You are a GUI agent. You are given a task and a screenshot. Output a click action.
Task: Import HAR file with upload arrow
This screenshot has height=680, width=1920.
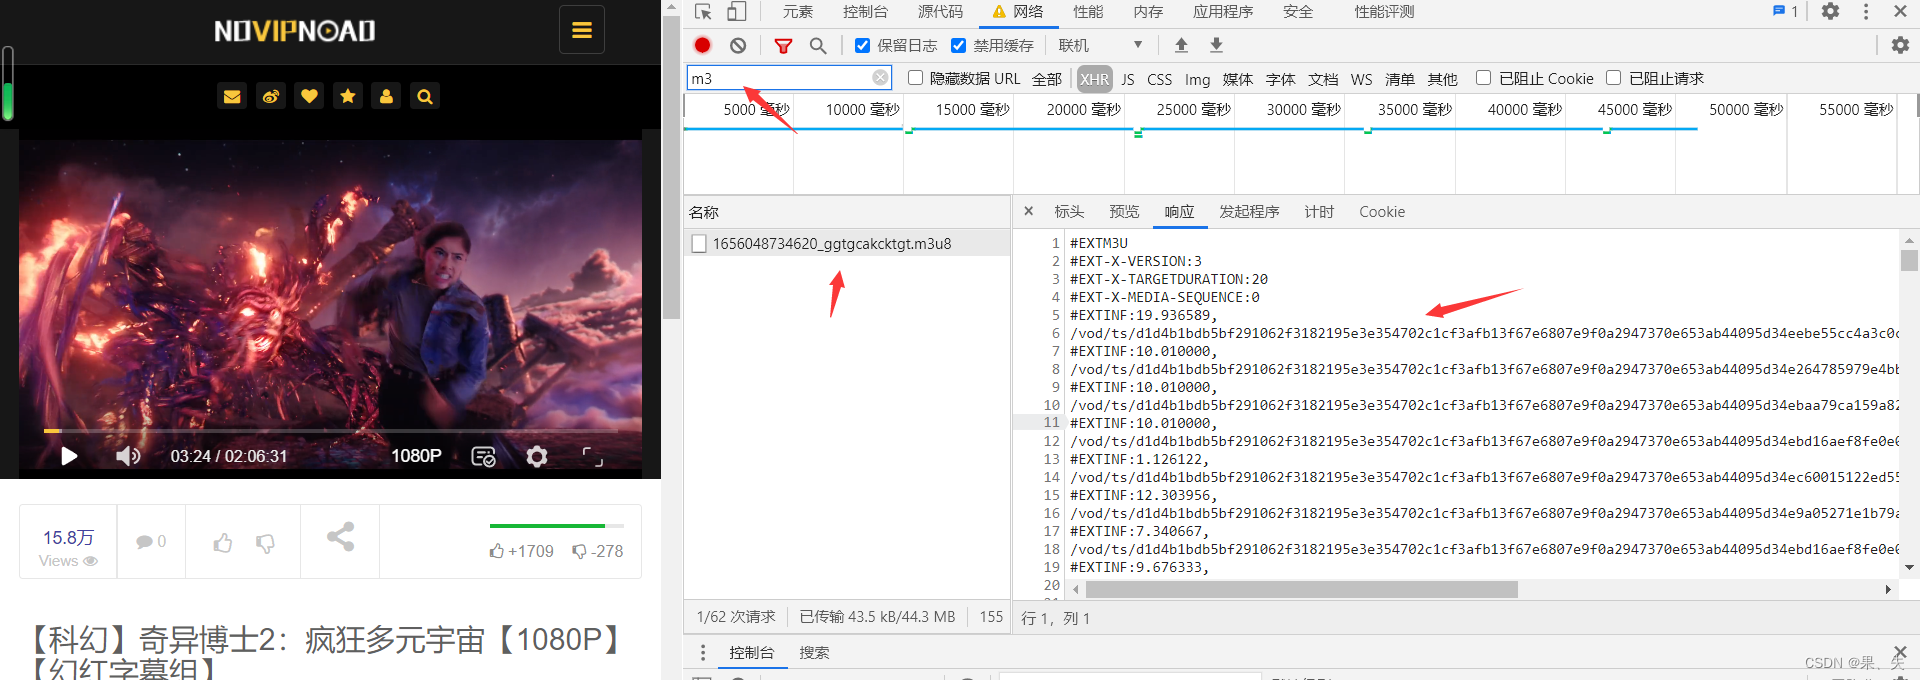(x=1181, y=45)
